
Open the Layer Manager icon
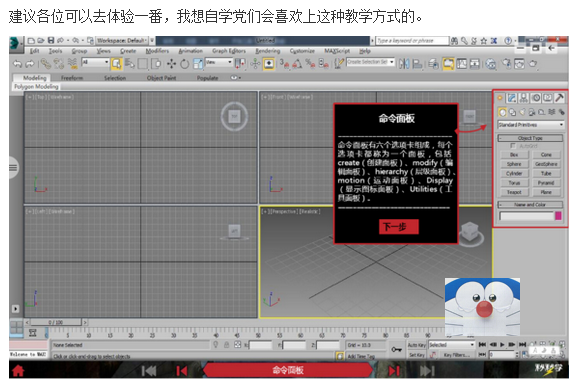[433, 64]
